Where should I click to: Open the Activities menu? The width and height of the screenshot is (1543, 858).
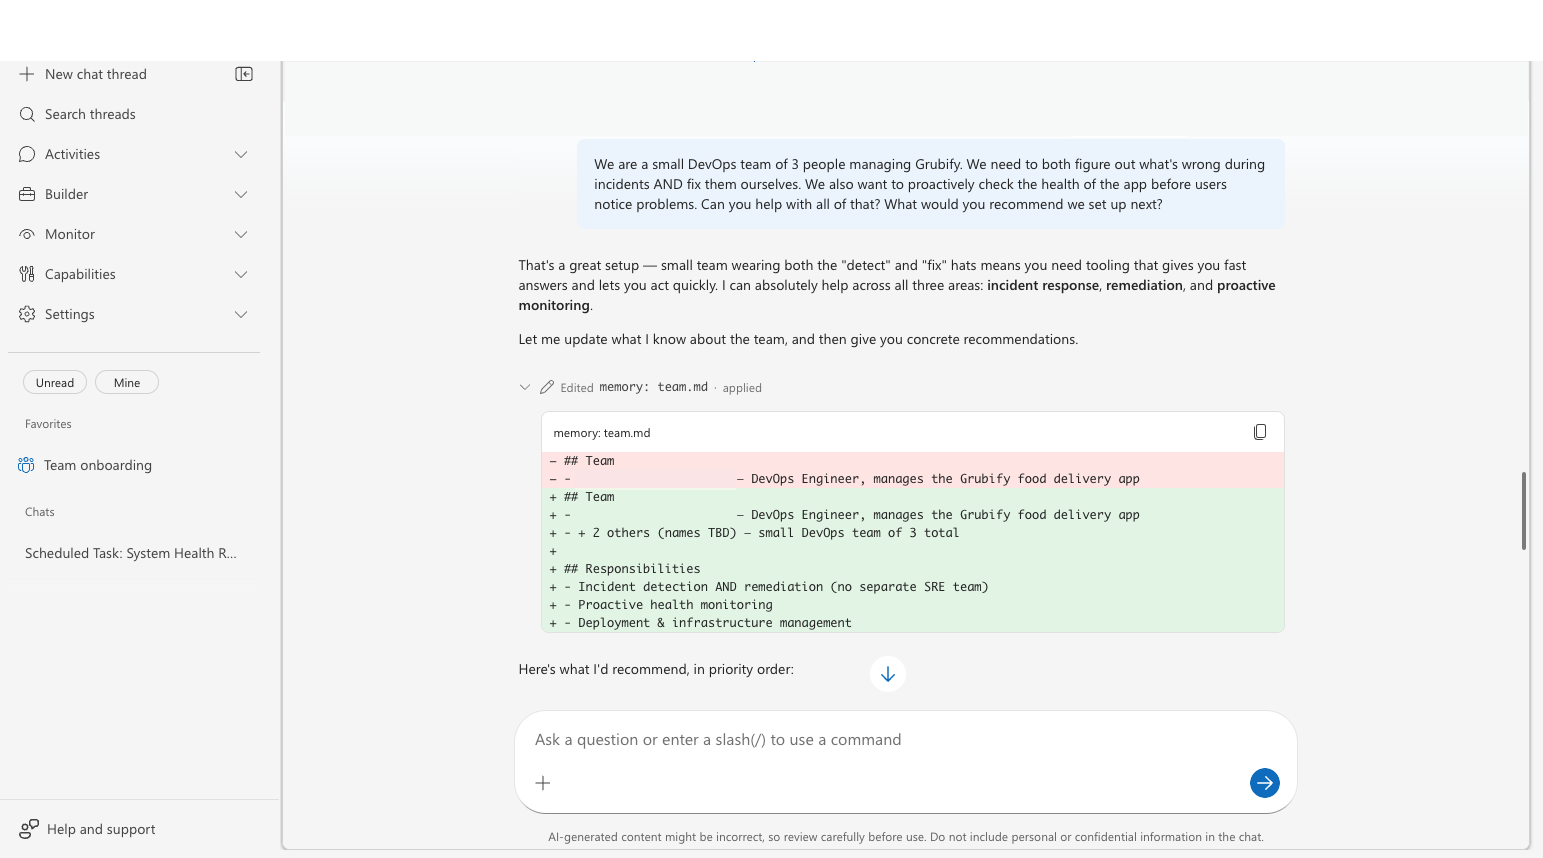[x=134, y=154]
